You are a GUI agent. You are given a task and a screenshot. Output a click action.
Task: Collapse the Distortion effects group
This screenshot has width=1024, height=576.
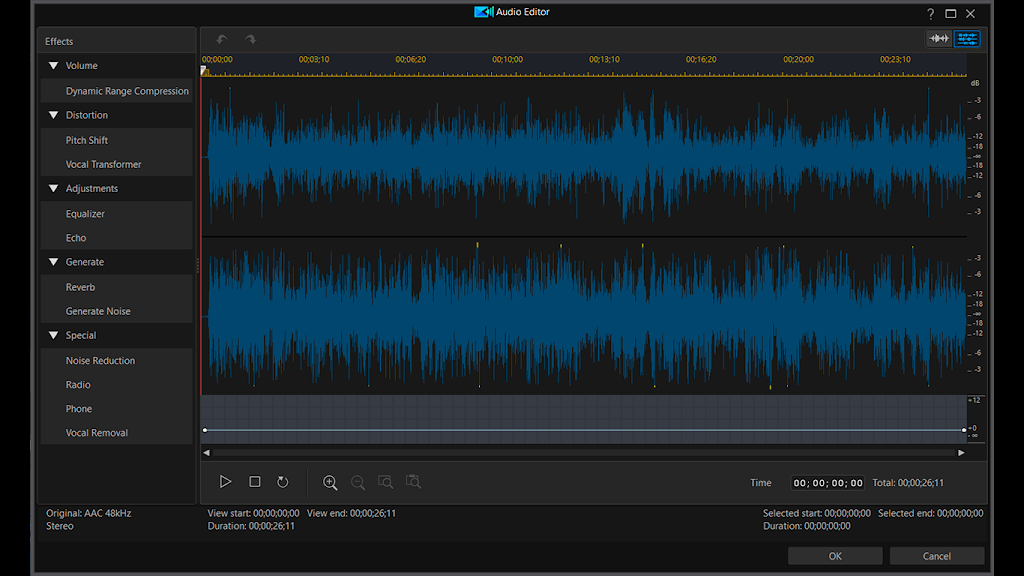click(x=54, y=115)
